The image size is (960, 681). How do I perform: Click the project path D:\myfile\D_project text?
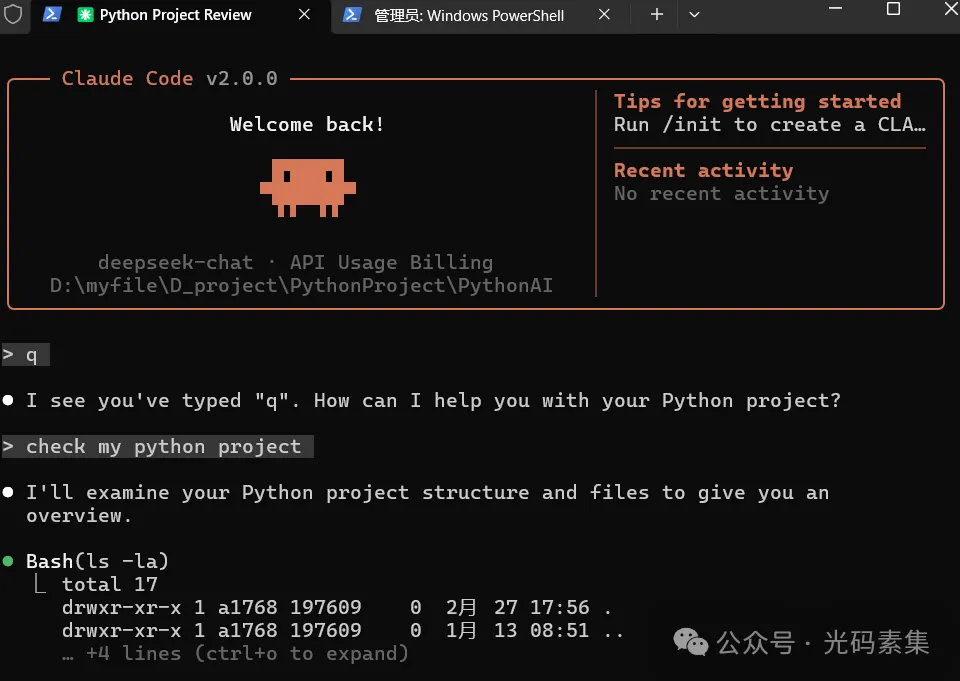coord(301,286)
